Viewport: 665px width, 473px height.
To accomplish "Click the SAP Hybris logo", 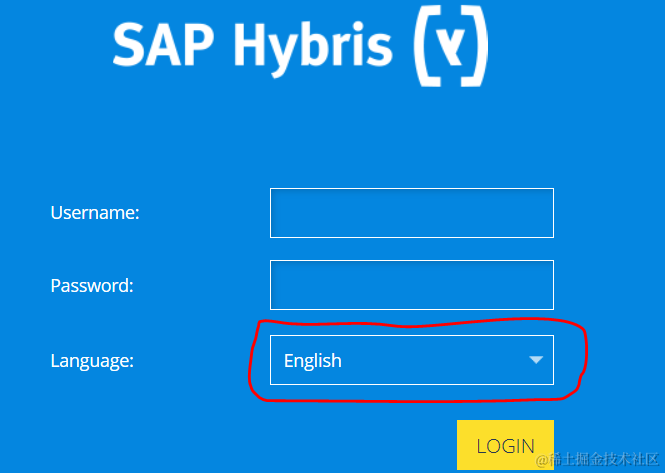I will [301, 46].
